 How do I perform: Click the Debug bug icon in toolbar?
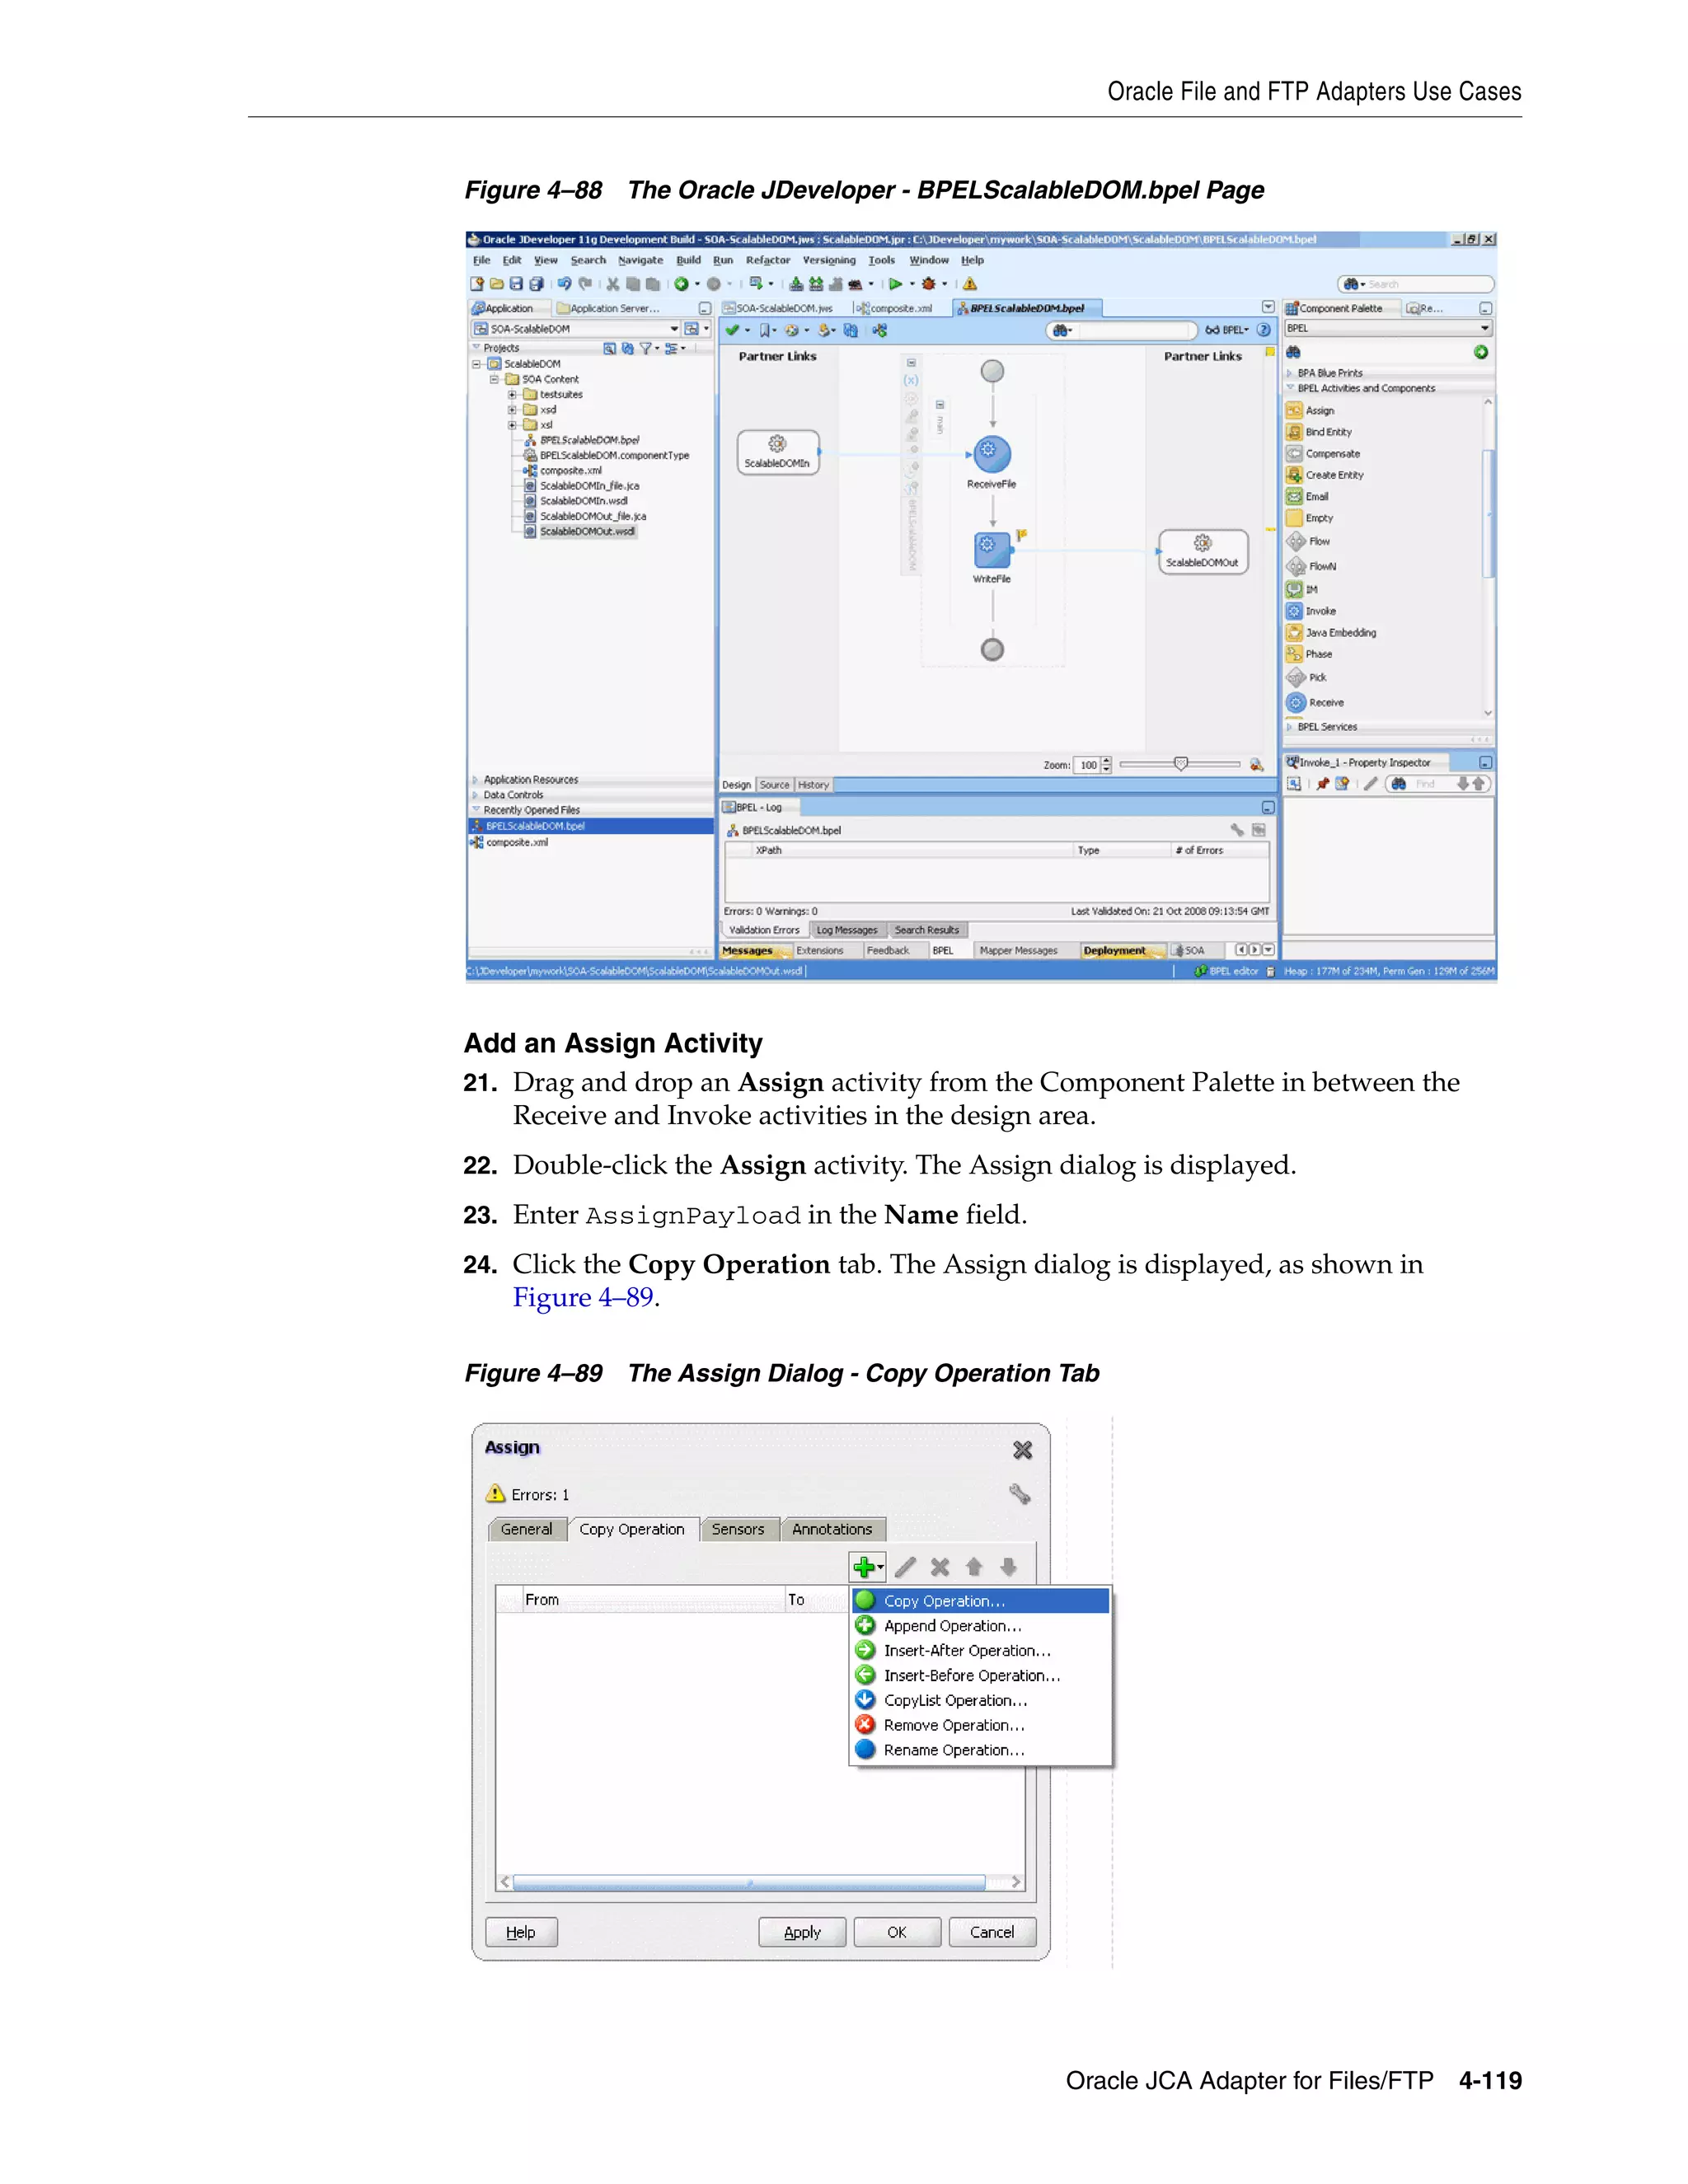click(928, 284)
